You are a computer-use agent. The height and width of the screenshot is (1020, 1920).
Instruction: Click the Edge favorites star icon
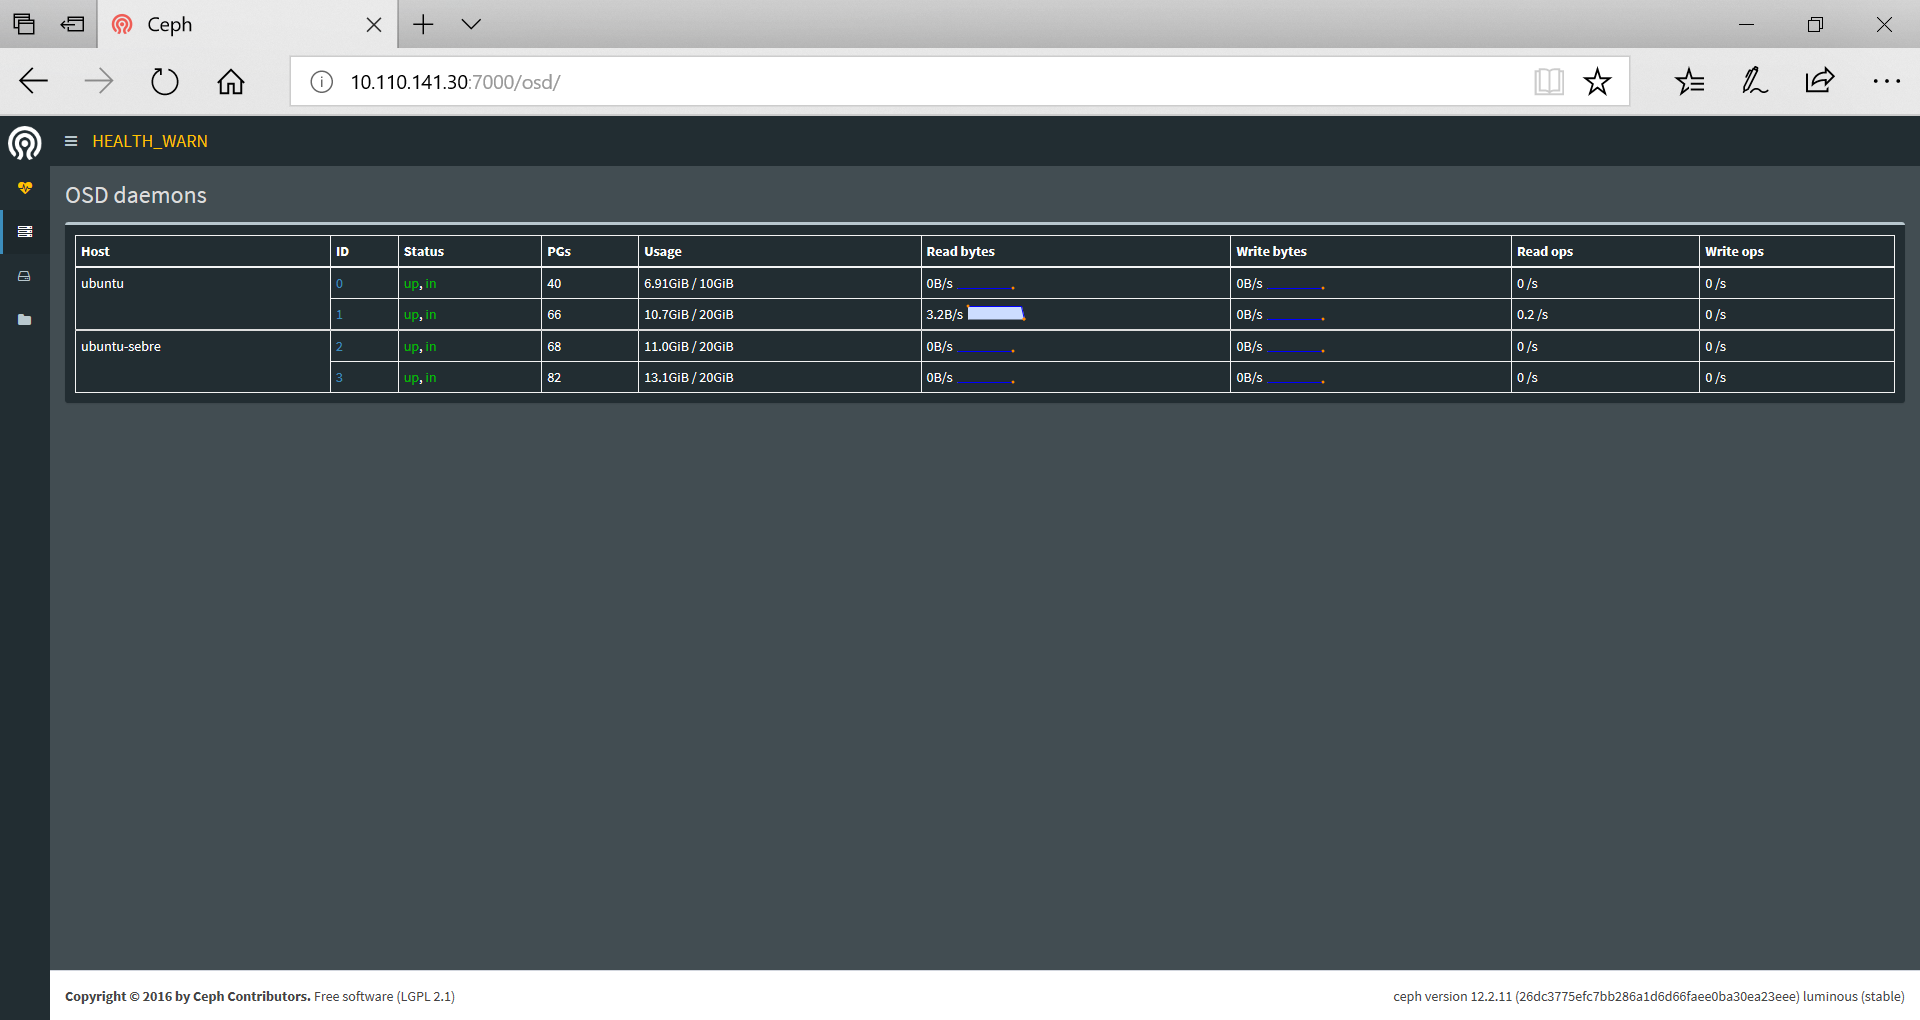pyautogui.click(x=1597, y=81)
